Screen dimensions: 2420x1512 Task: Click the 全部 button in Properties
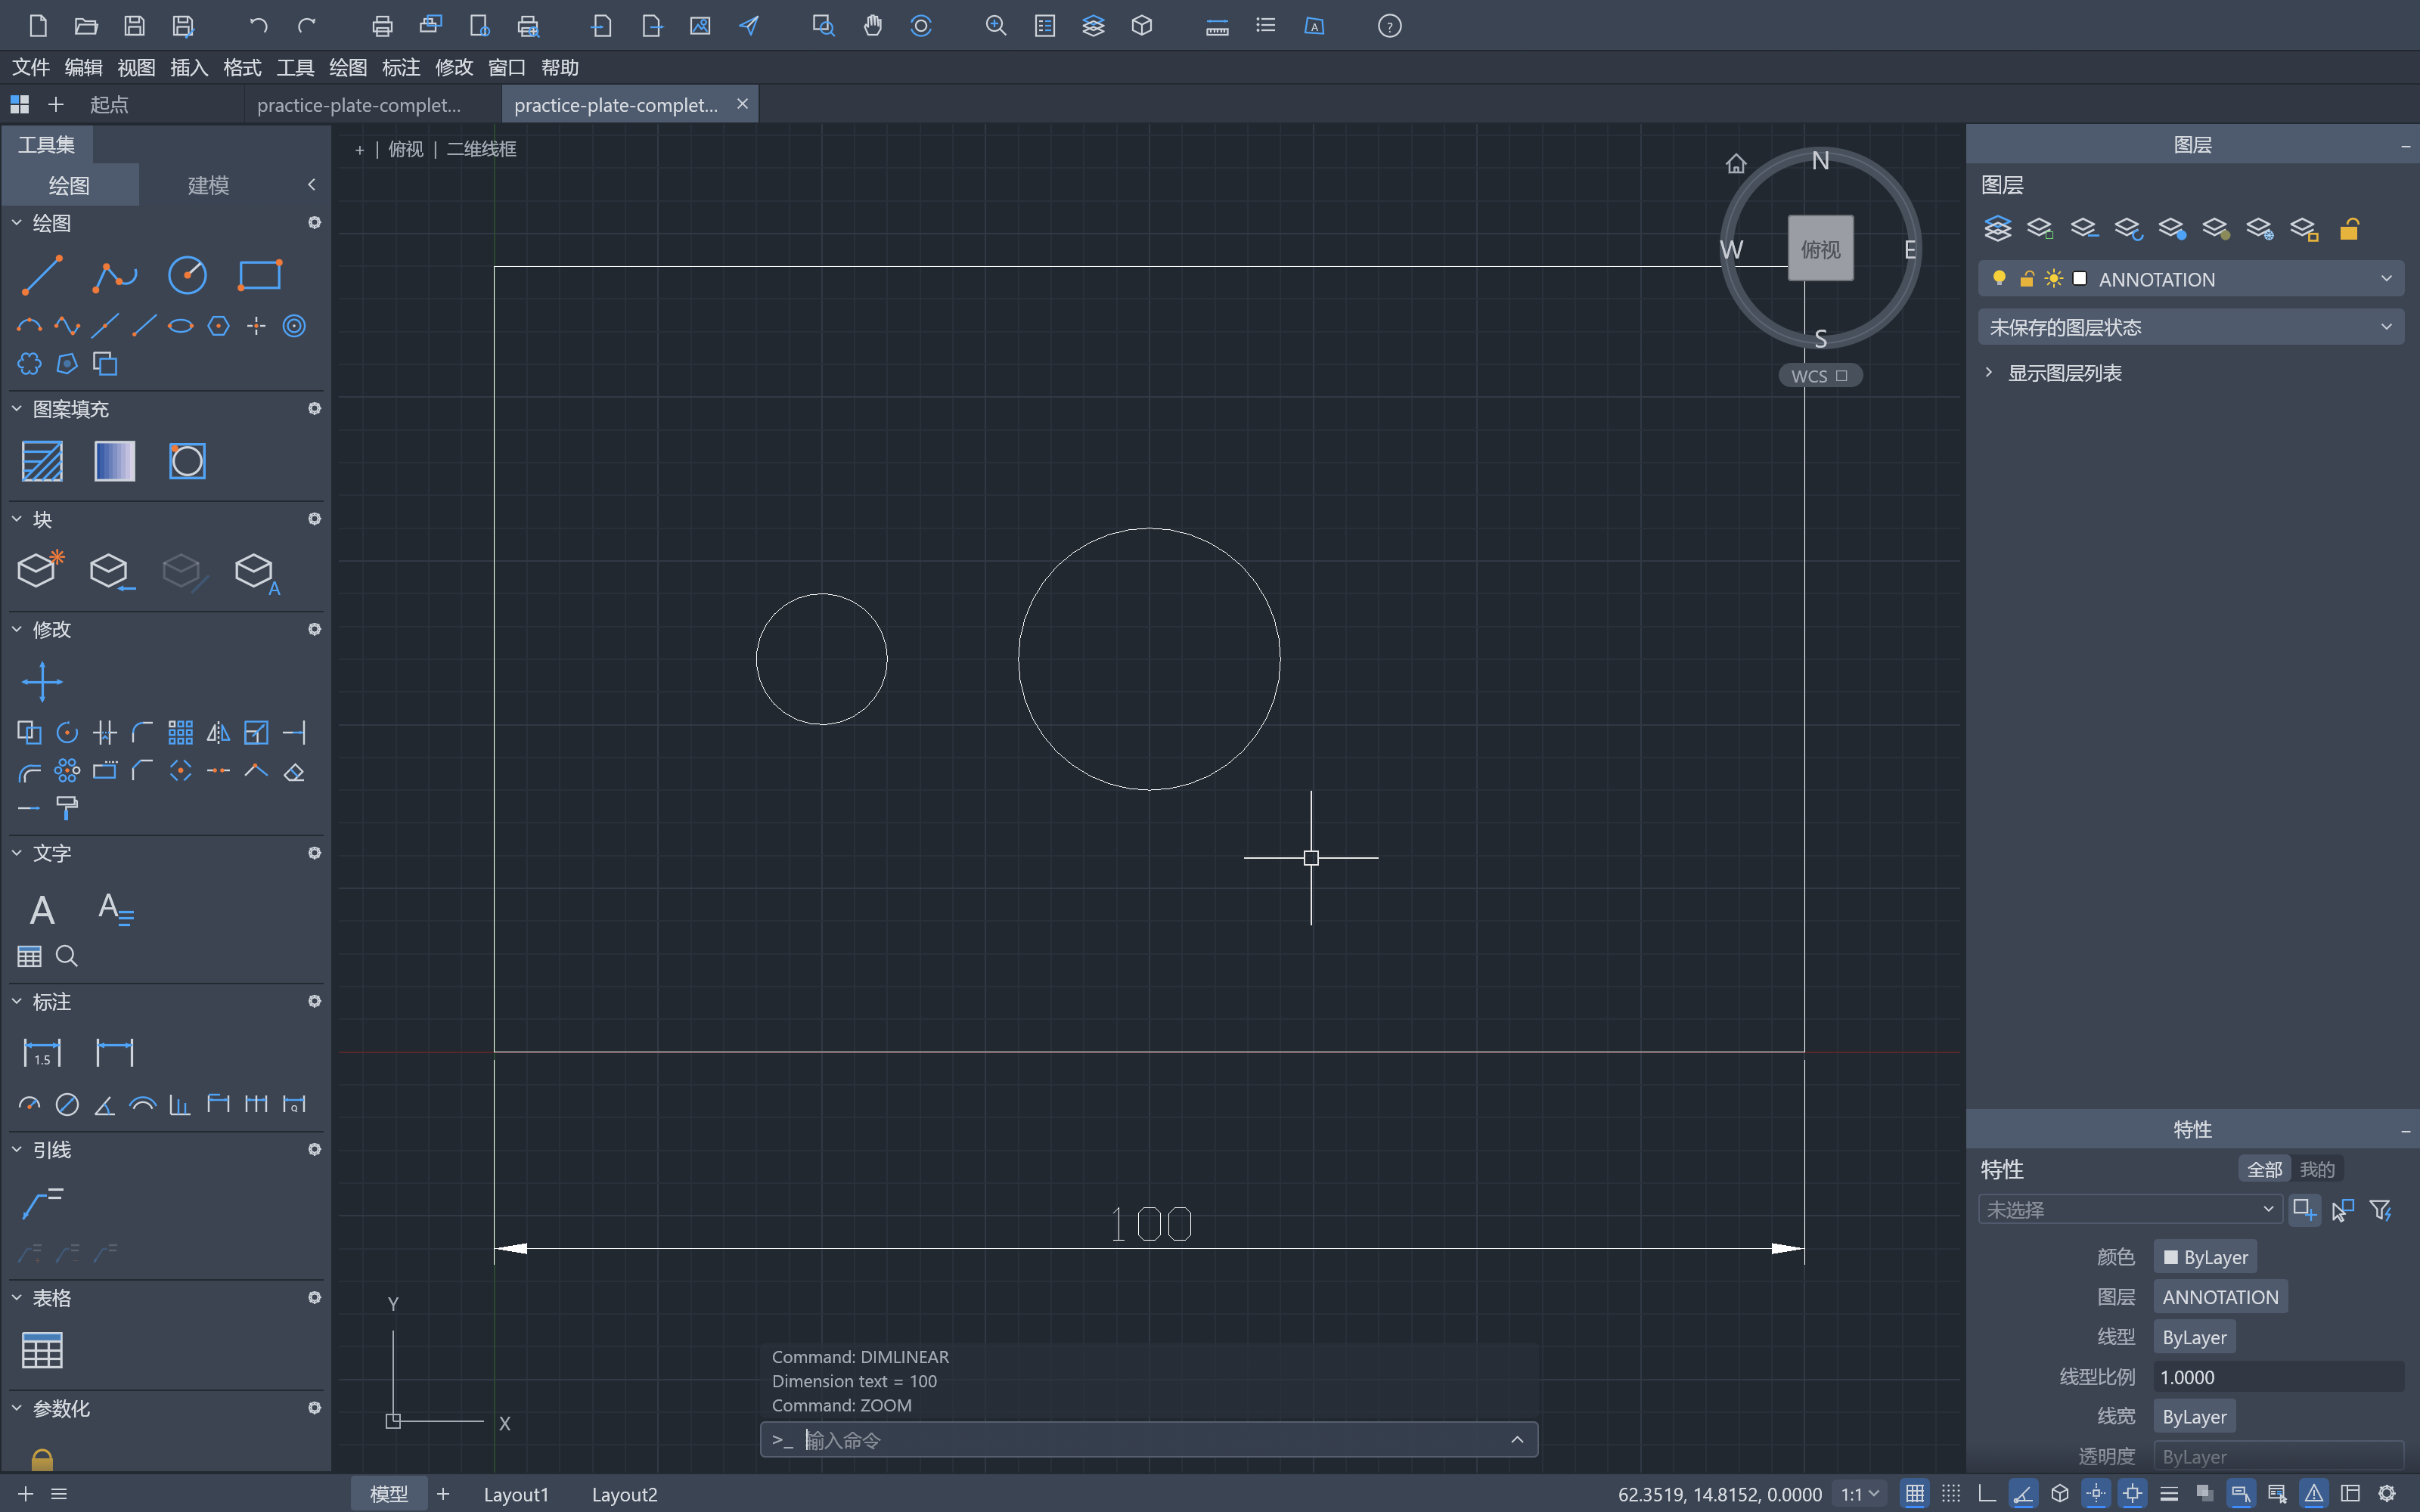coord(2264,1169)
